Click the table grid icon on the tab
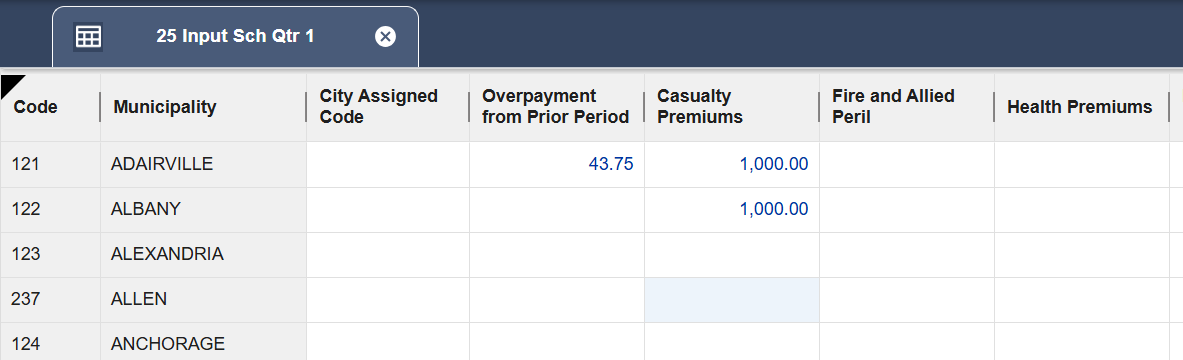Image resolution: width=1183 pixels, height=360 pixels. pyautogui.click(x=88, y=36)
